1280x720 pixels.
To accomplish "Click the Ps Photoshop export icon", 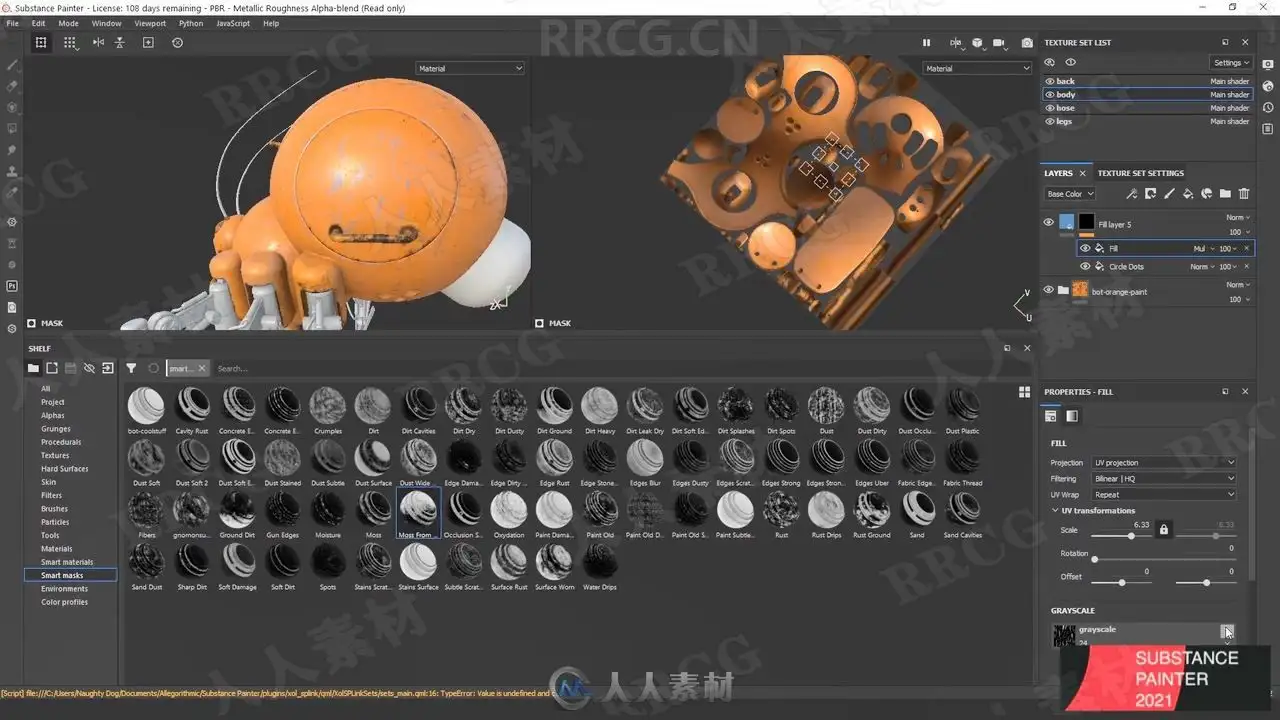I will [12, 286].
